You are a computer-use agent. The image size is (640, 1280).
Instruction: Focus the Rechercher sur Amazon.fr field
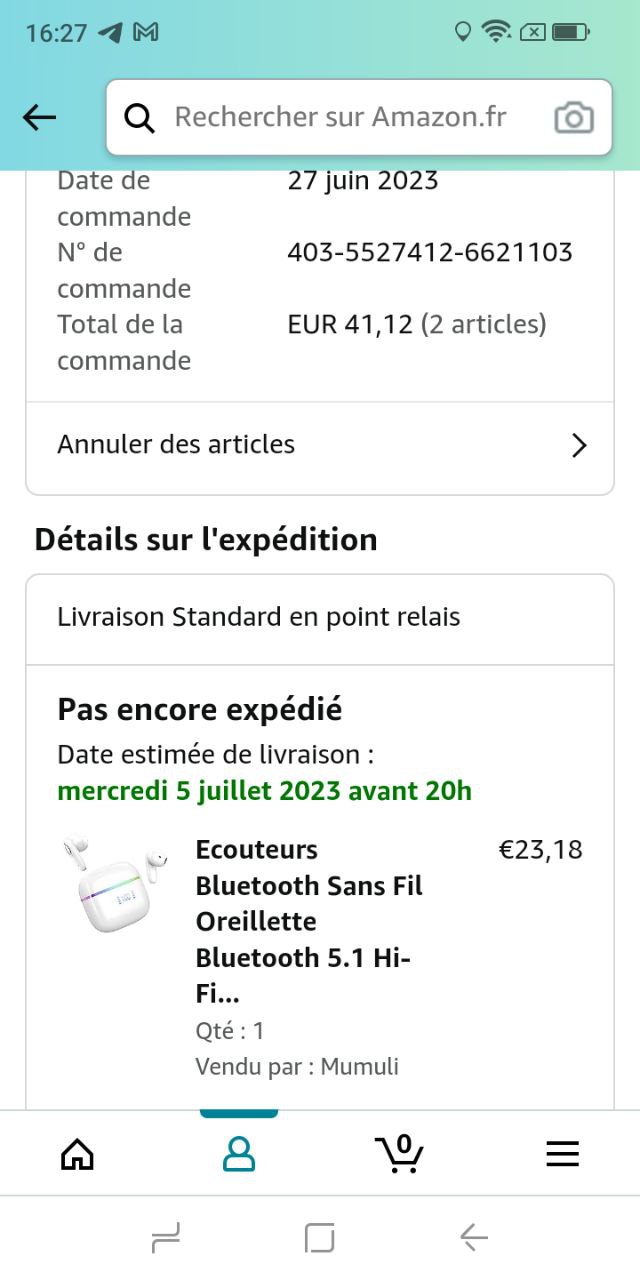[340, 117]
